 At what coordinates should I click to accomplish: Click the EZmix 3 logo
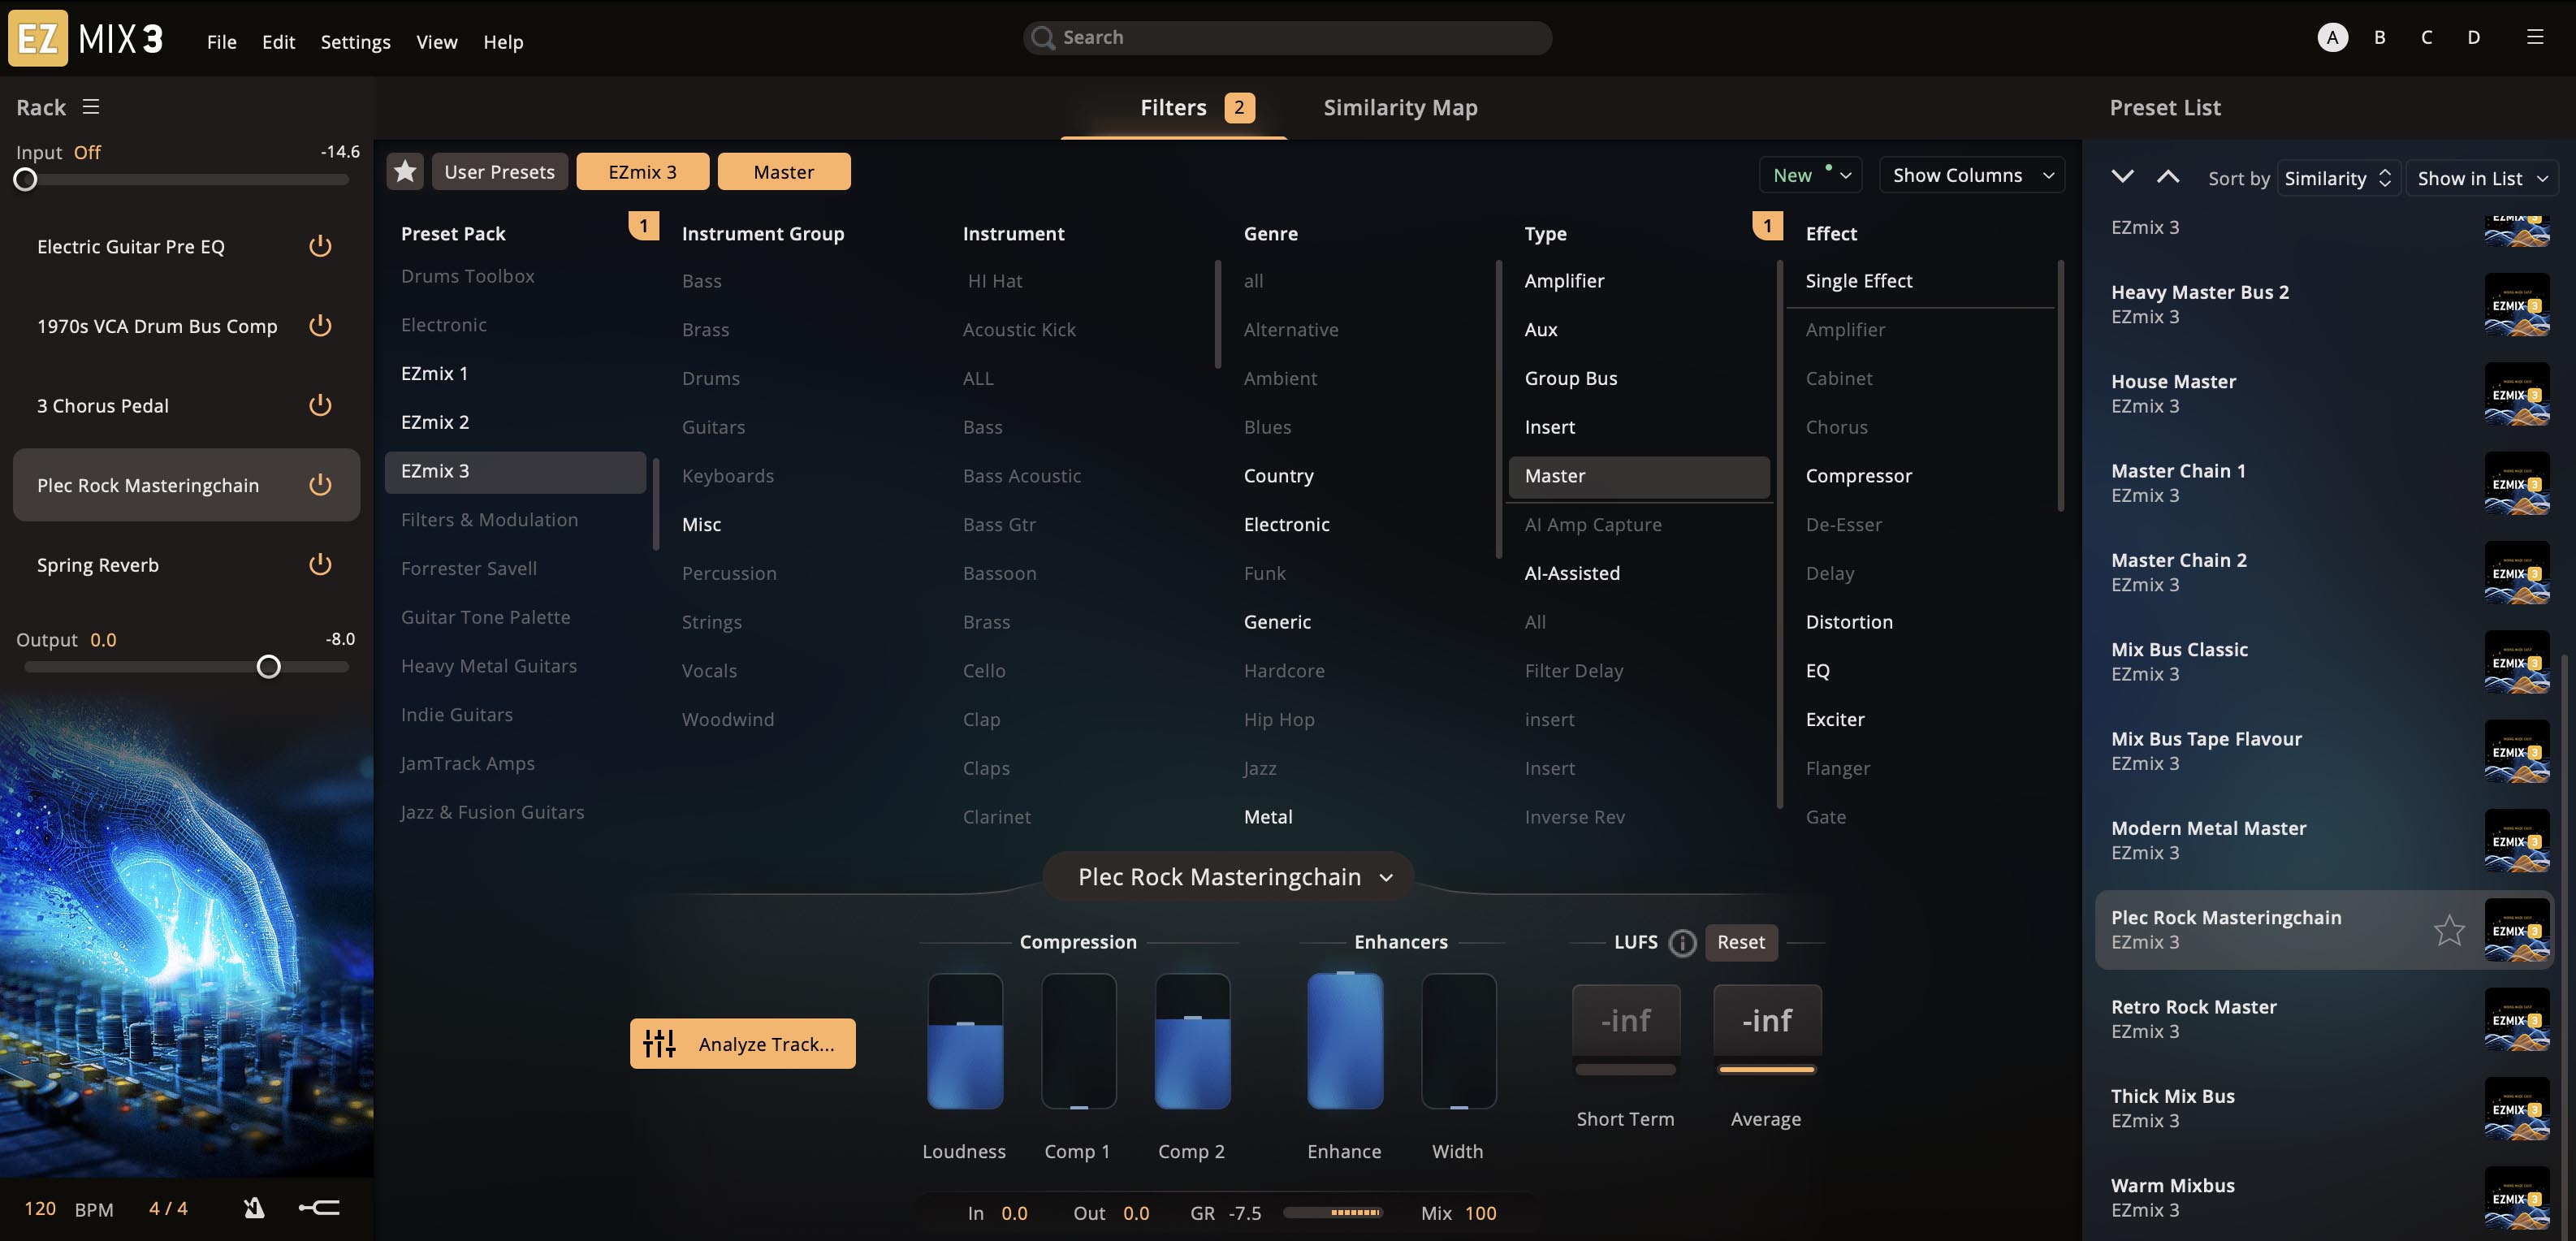coord(86,38)
